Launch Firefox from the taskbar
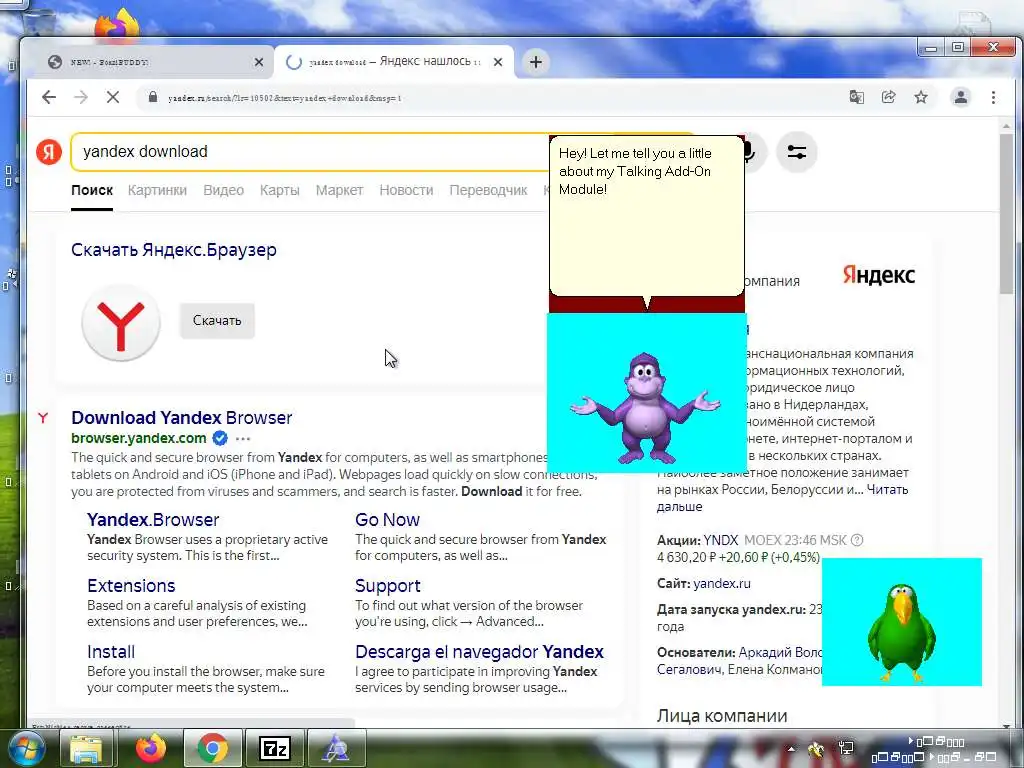Viewport: 1024px width, 768px height. (150, 748)
